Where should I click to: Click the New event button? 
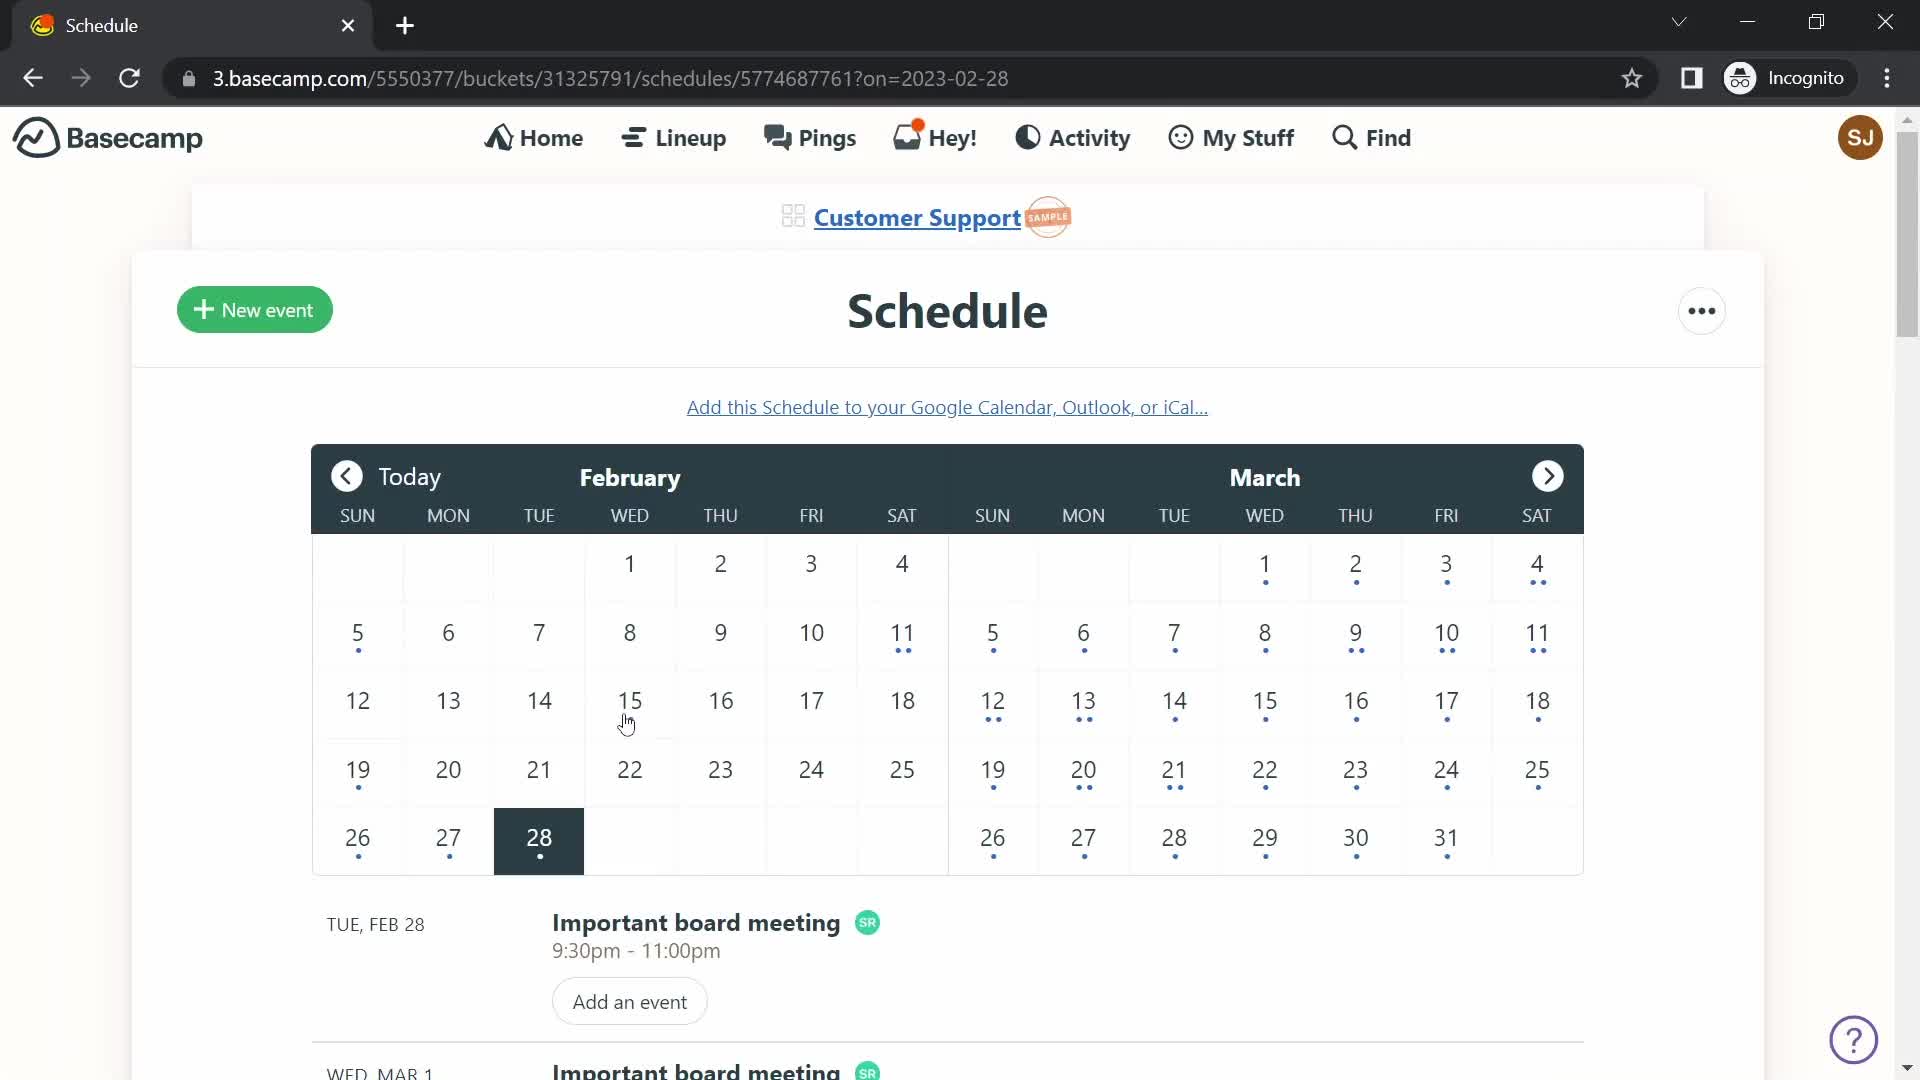click(x=255, y=309)
